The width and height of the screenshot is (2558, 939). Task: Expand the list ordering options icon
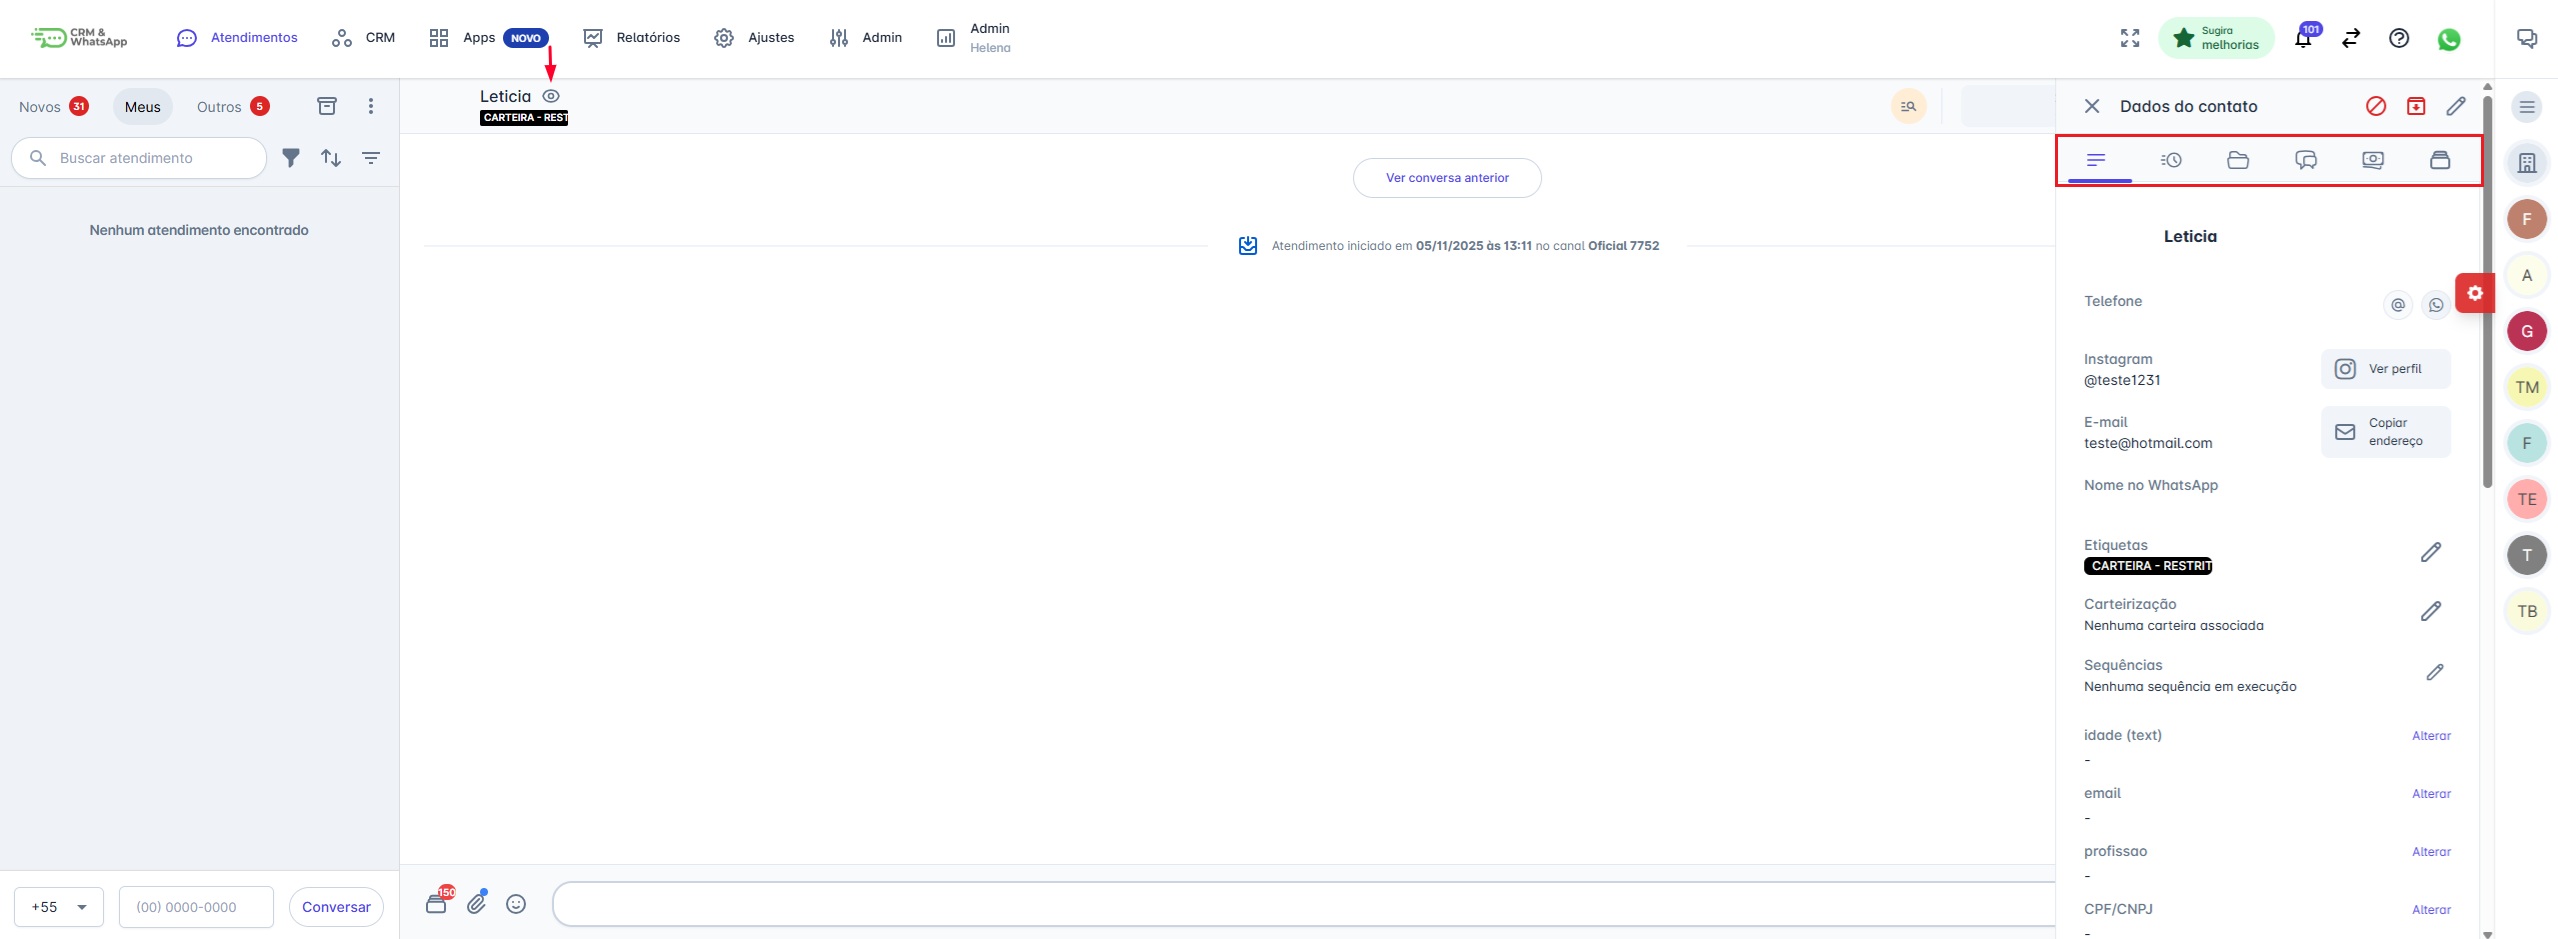click(371, 158)
